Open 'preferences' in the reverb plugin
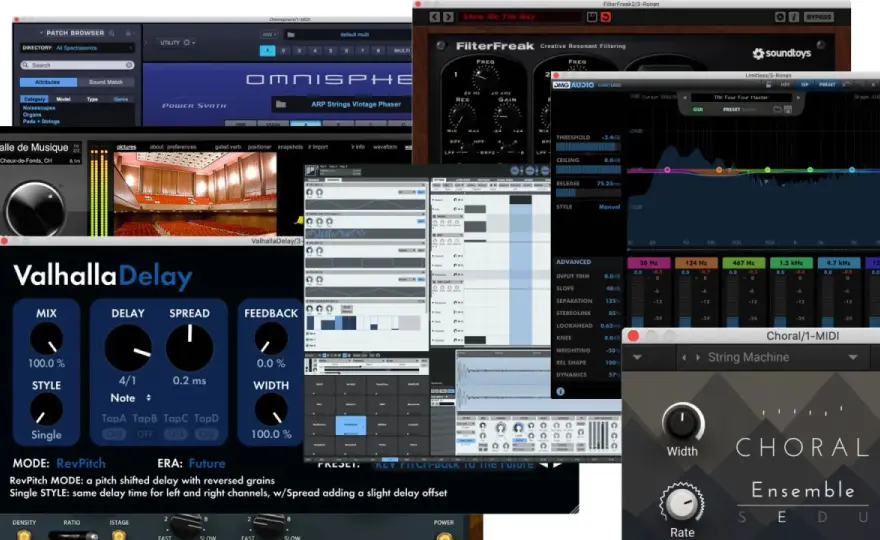The height and width of the screenshot is (540, 880). 181,147
